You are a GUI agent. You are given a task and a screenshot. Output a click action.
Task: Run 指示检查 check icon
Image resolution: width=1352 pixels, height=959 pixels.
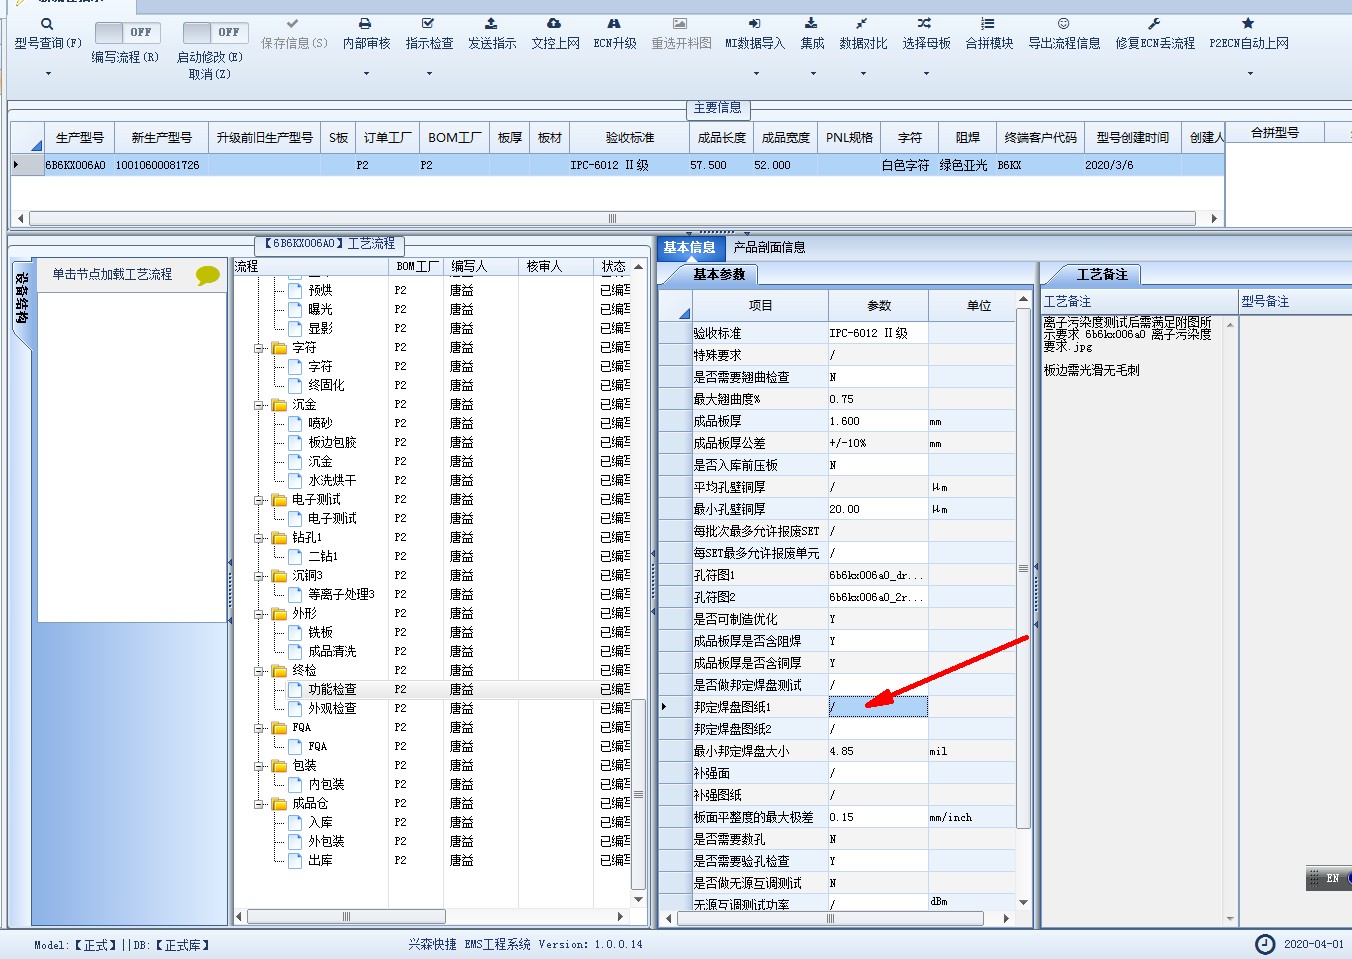[428, 23]
